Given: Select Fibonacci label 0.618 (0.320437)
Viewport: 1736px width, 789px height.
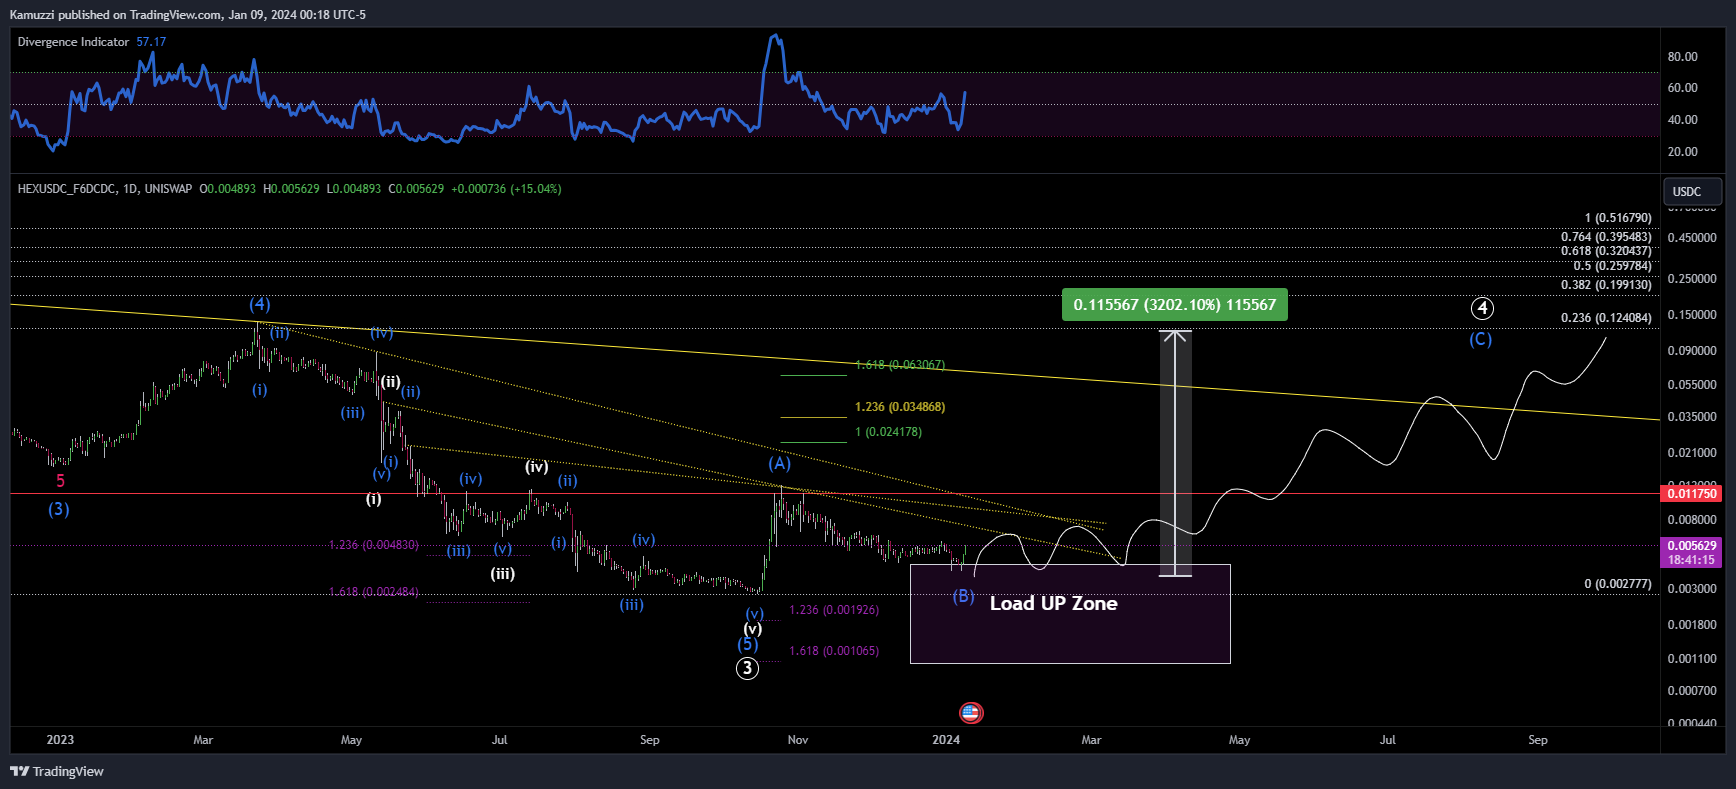Looking at the screenshot, I should (1606, 251).
